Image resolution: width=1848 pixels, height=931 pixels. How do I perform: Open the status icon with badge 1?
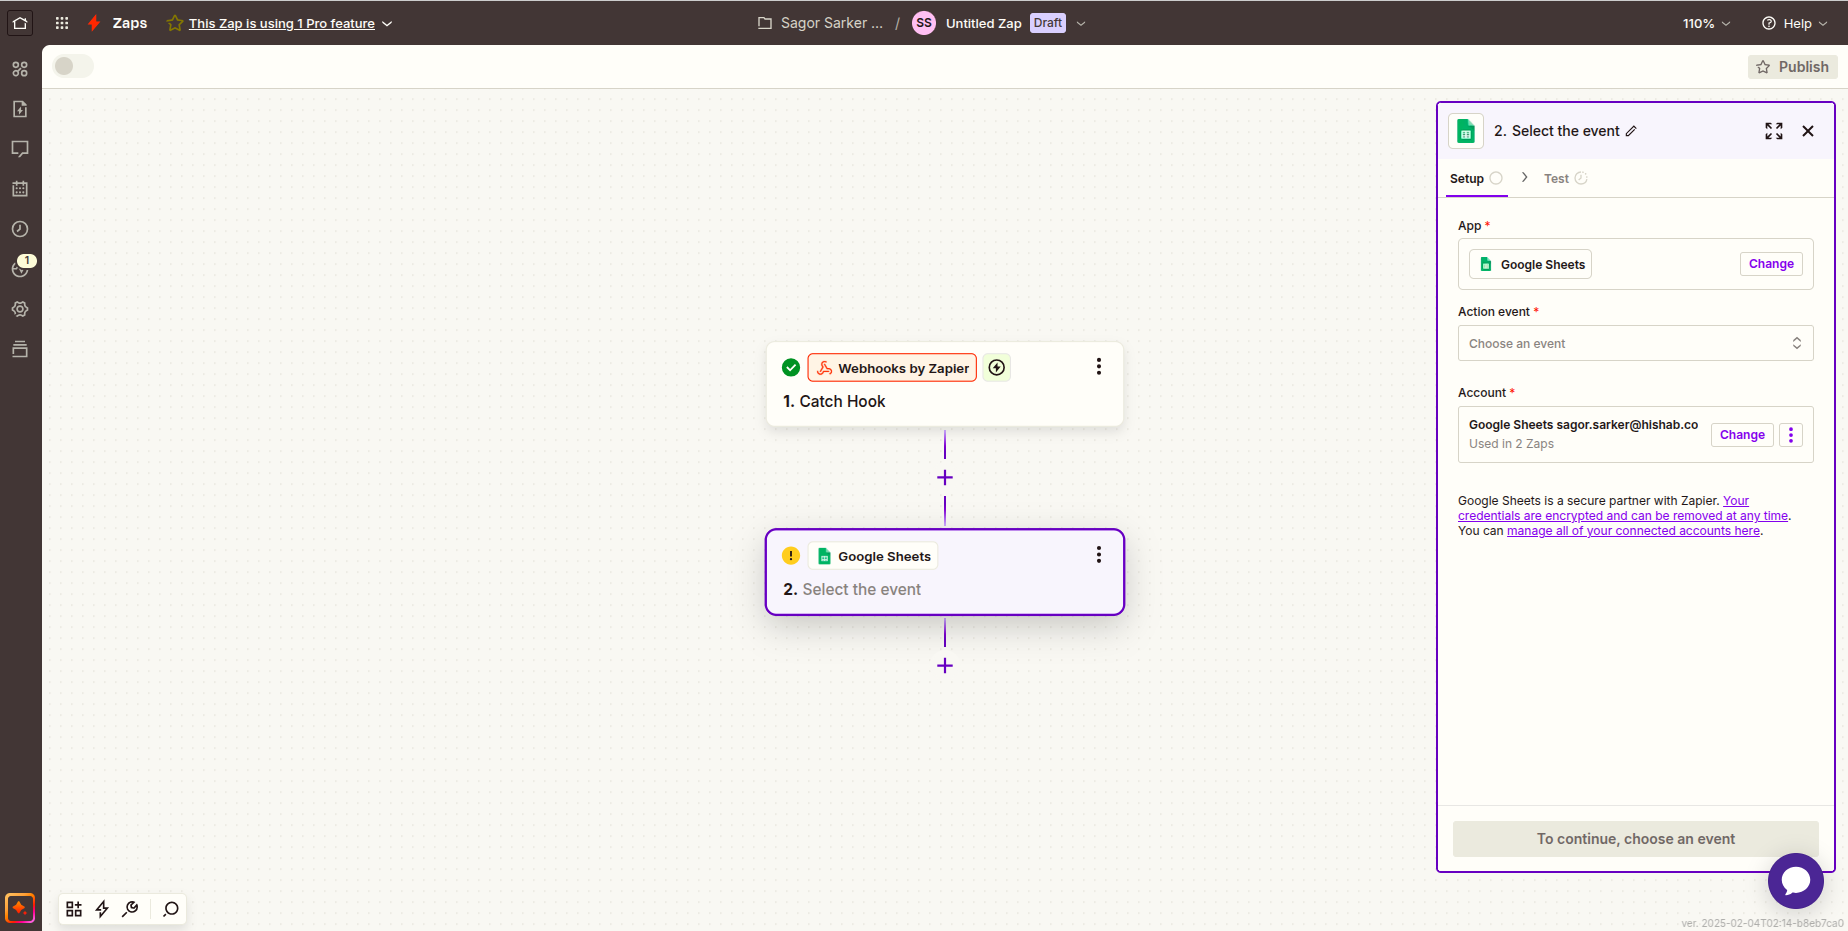(x=20, y=268)
